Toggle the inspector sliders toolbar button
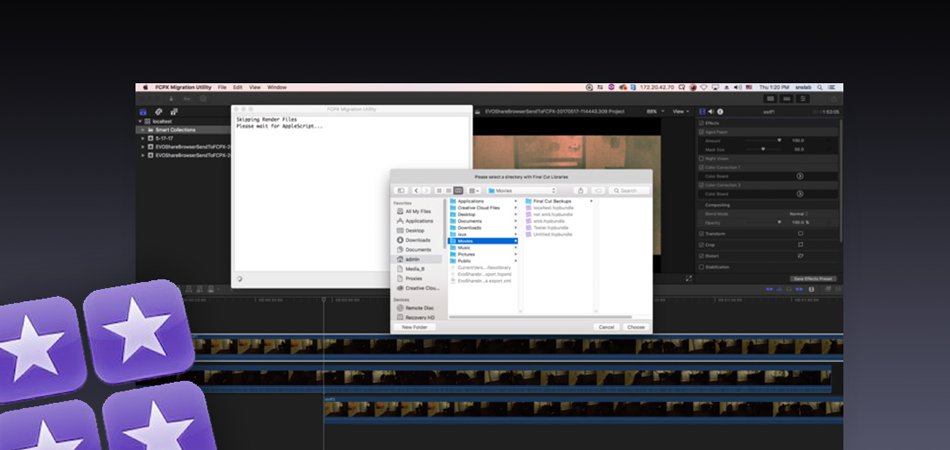 pos(803,99)
